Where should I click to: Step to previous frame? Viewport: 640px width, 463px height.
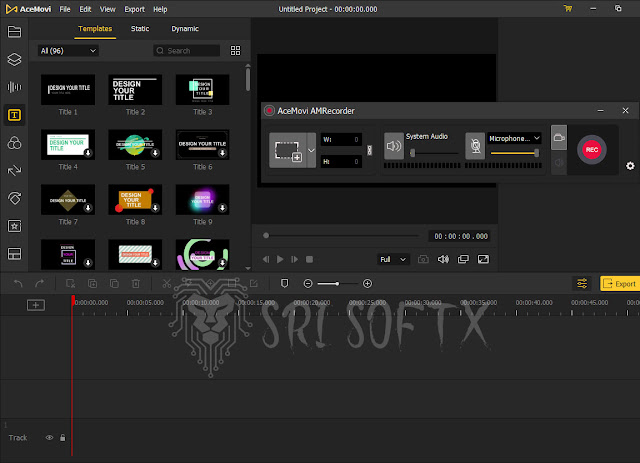tap(266, 259)
